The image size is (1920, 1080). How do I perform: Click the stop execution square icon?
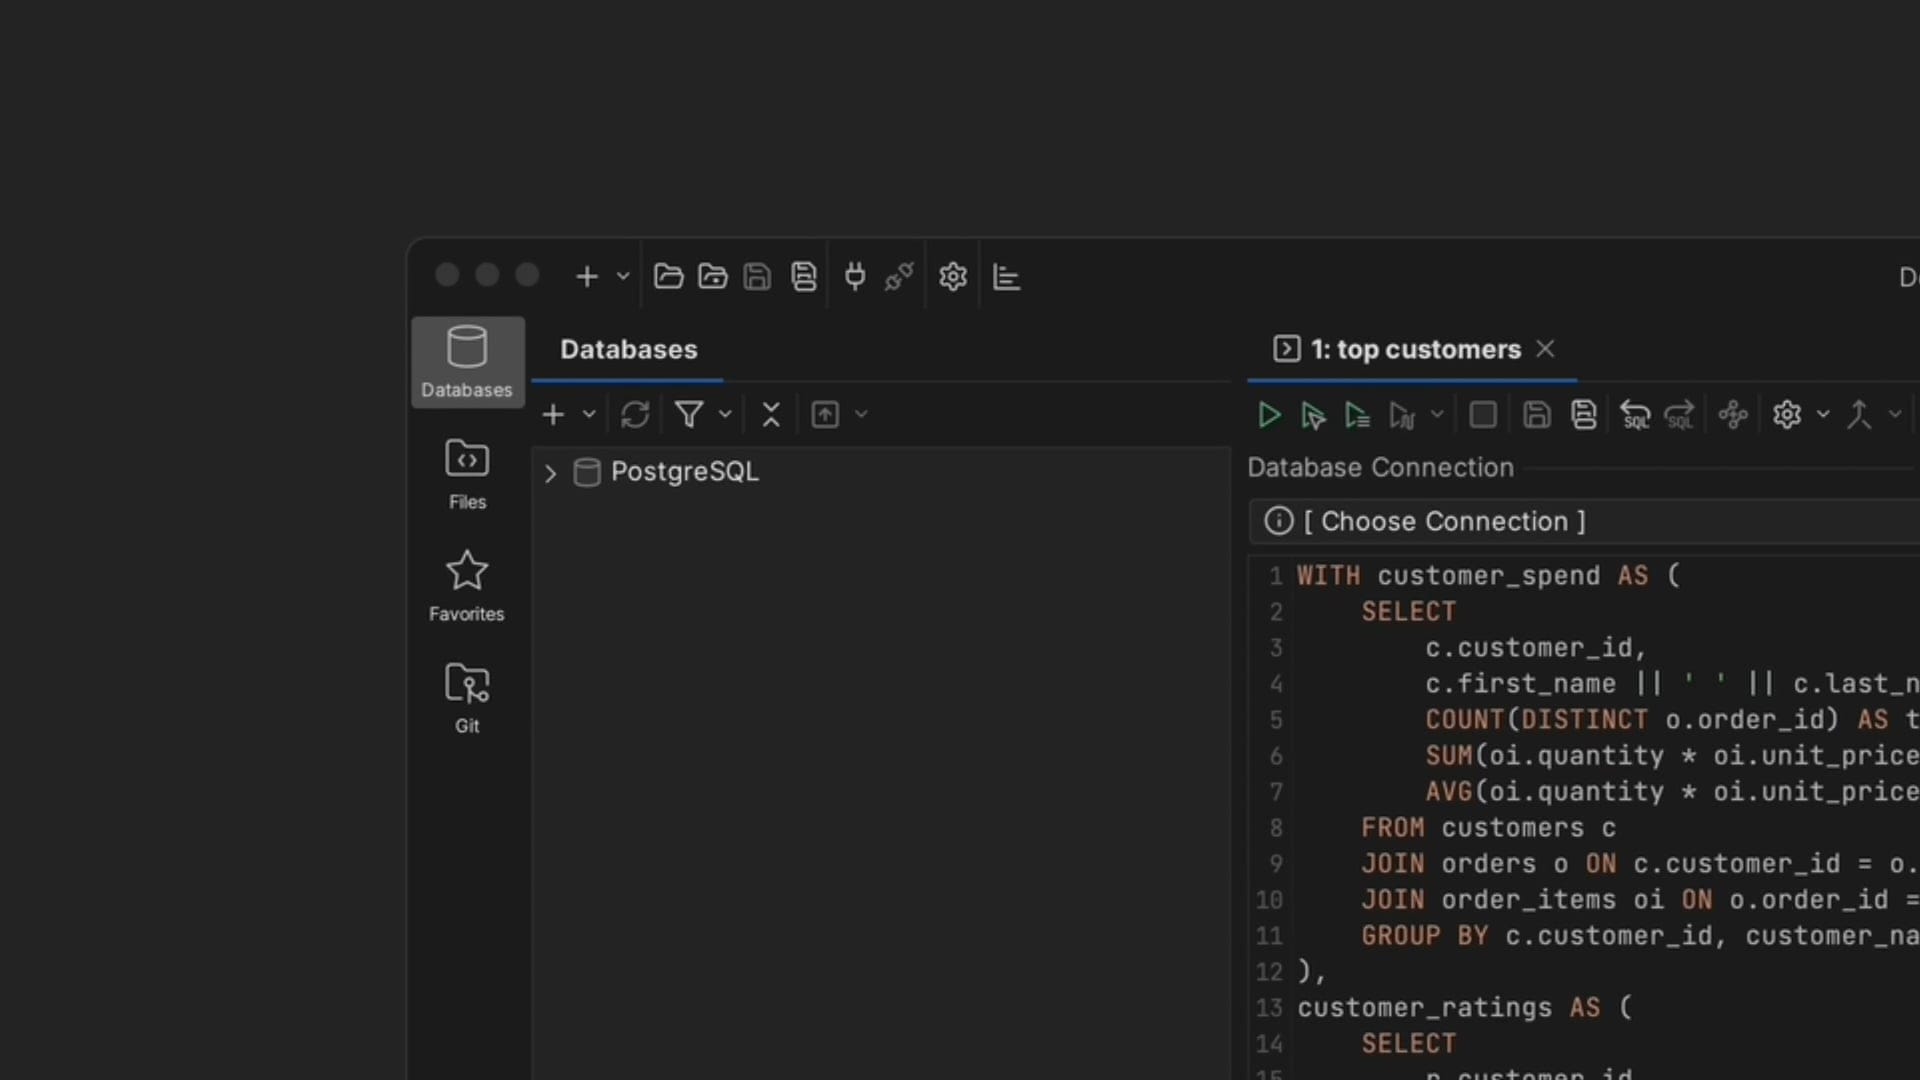click(1483, 415)
